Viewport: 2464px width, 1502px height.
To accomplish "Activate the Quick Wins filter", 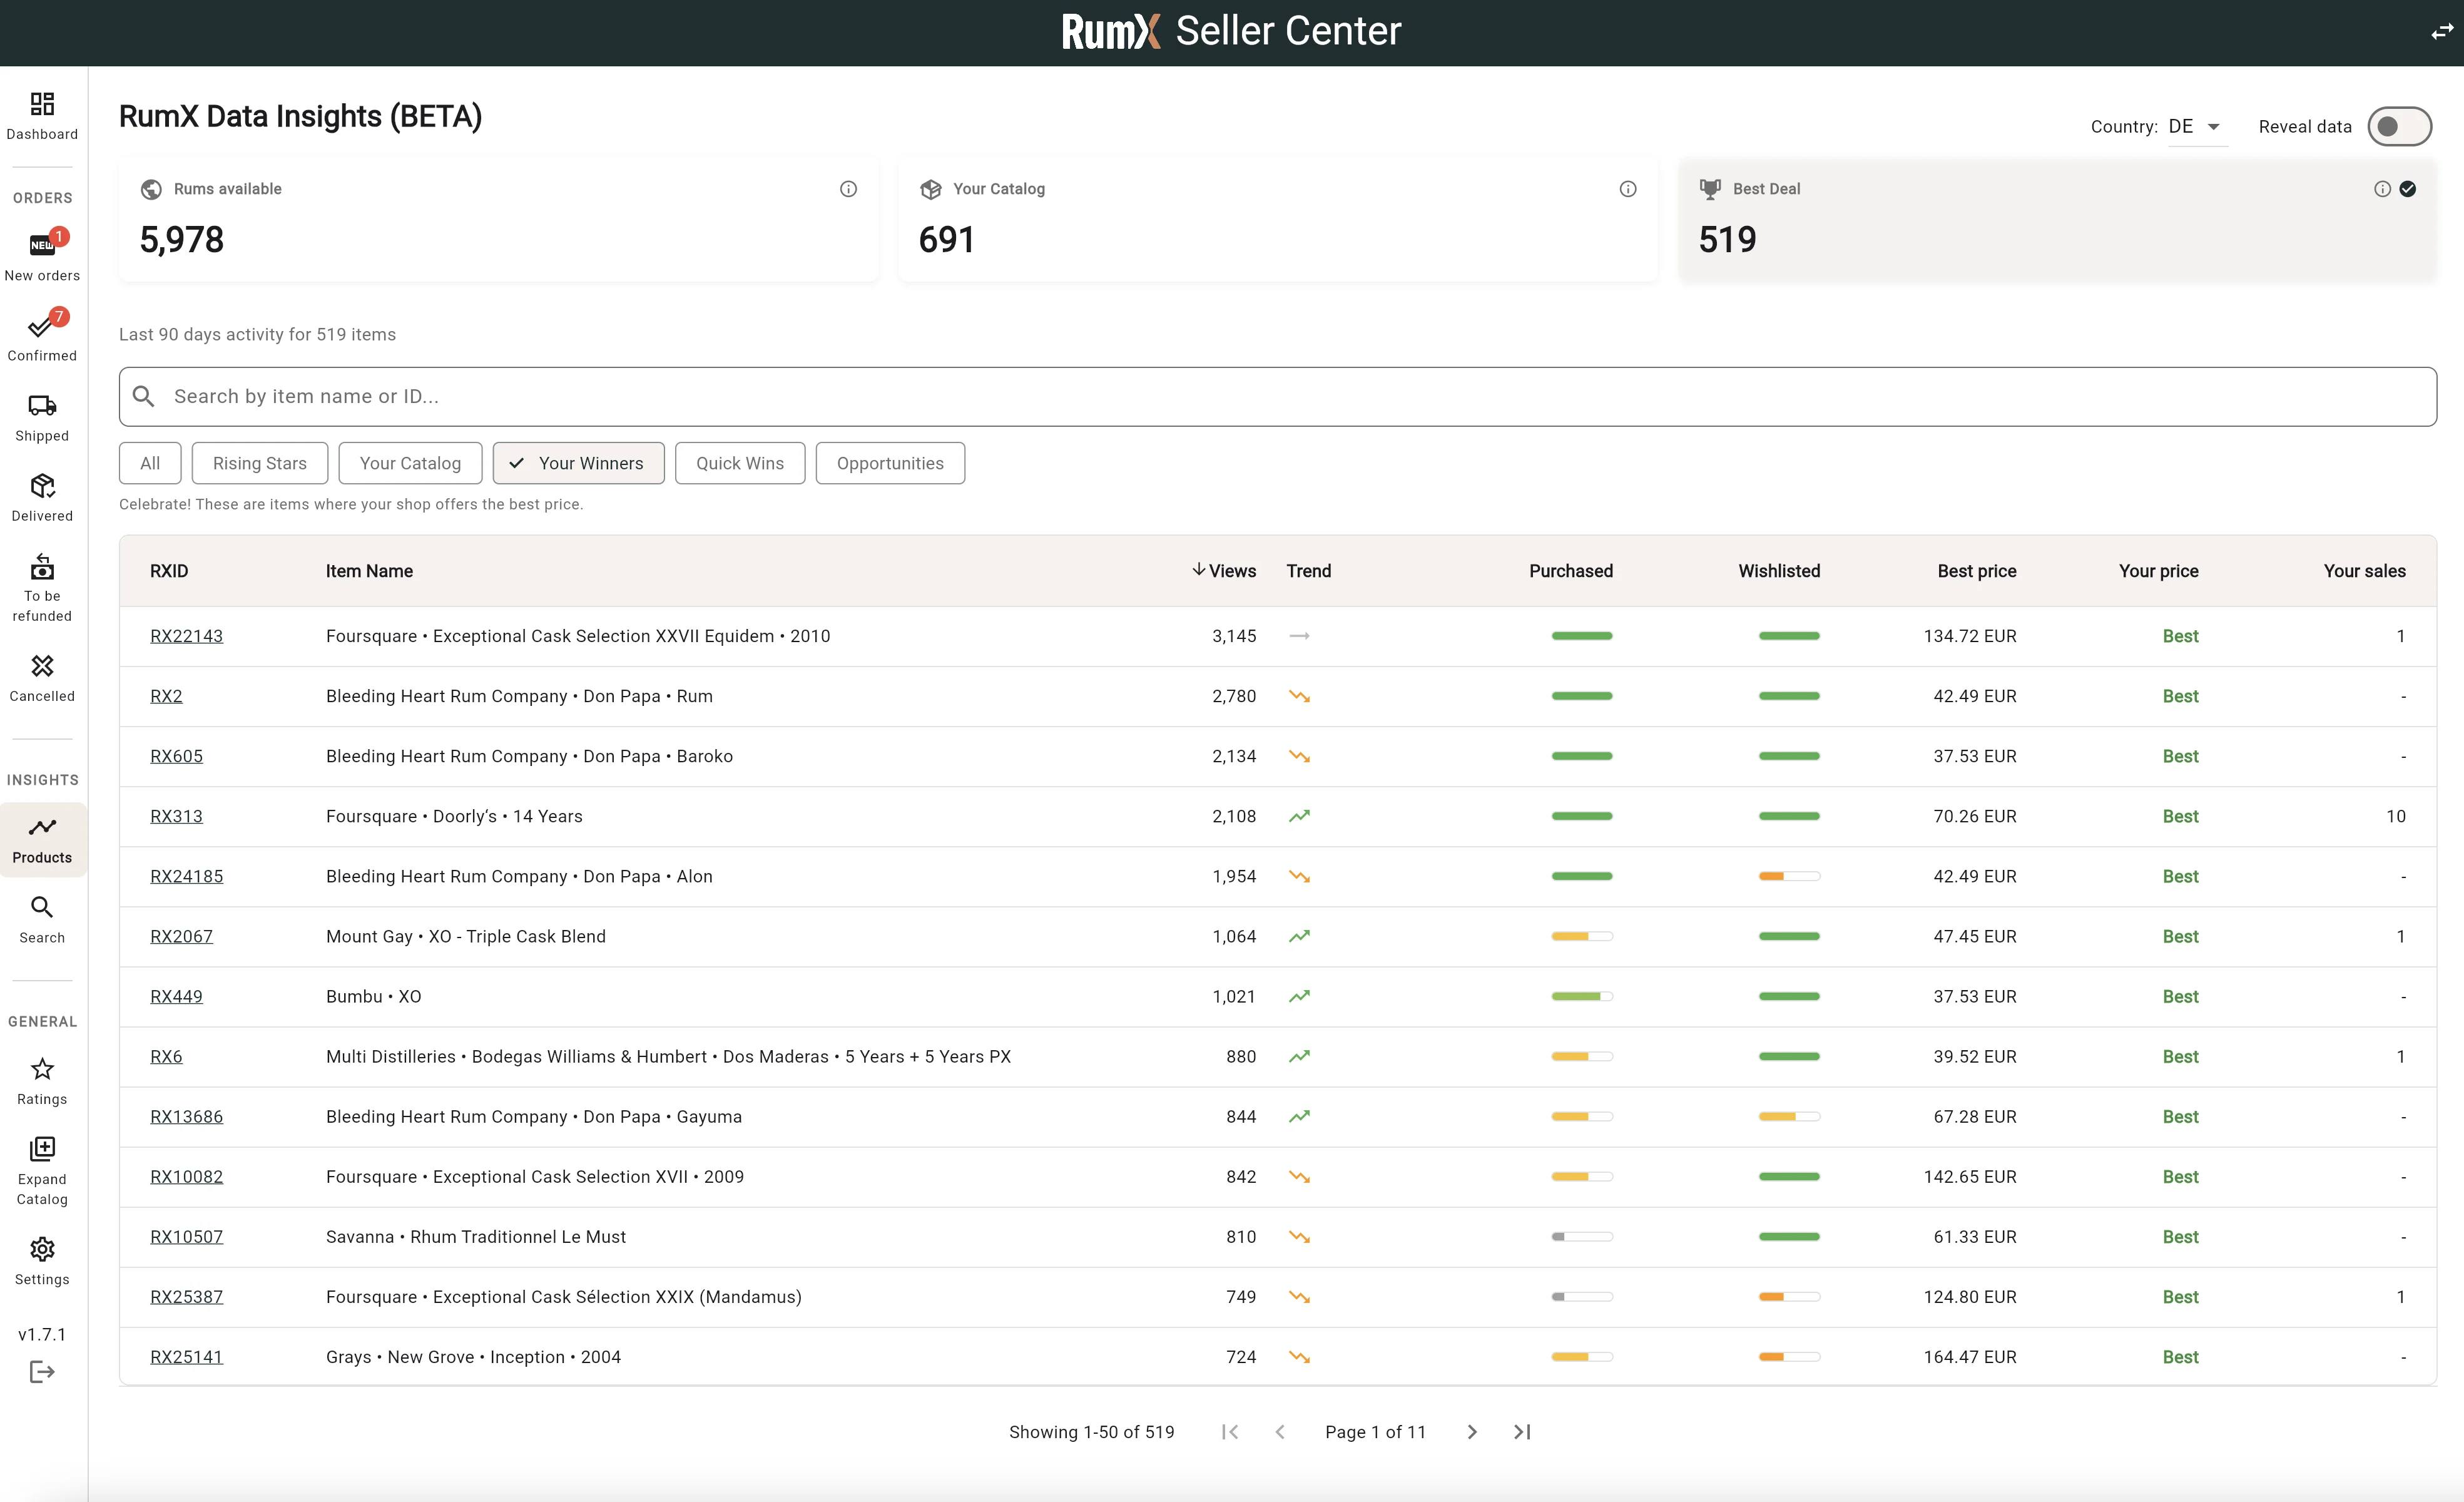I will click(739, 463).
